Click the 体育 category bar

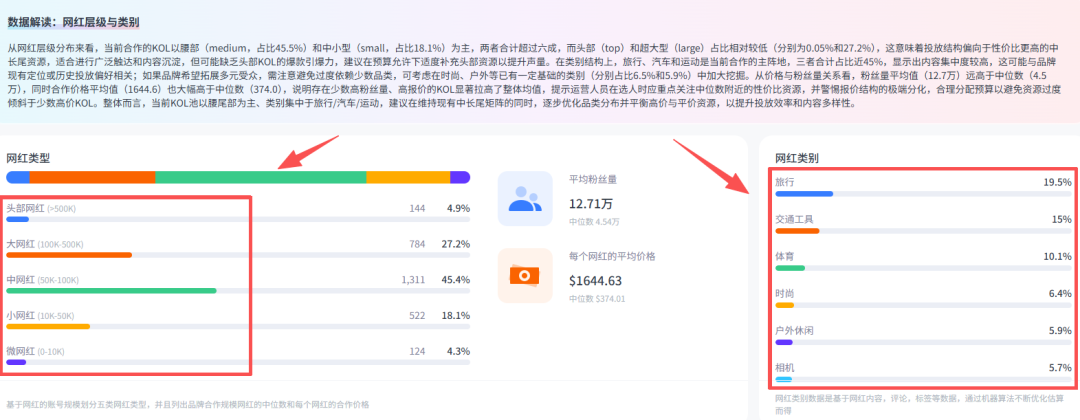click(x=924, y=268)
